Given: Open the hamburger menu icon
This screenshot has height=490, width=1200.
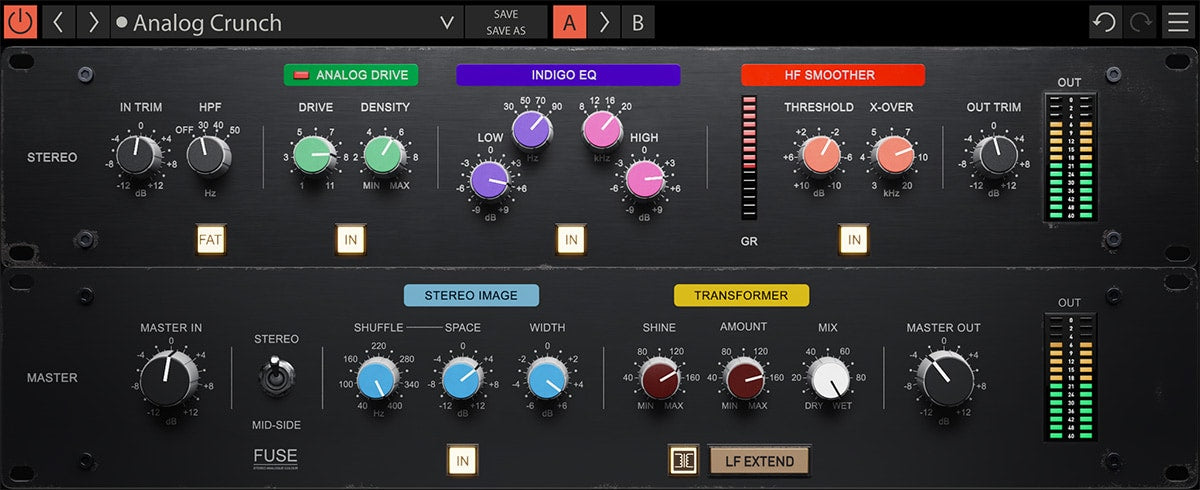Looking at the screenshot, I should [x=1178, y=22].
